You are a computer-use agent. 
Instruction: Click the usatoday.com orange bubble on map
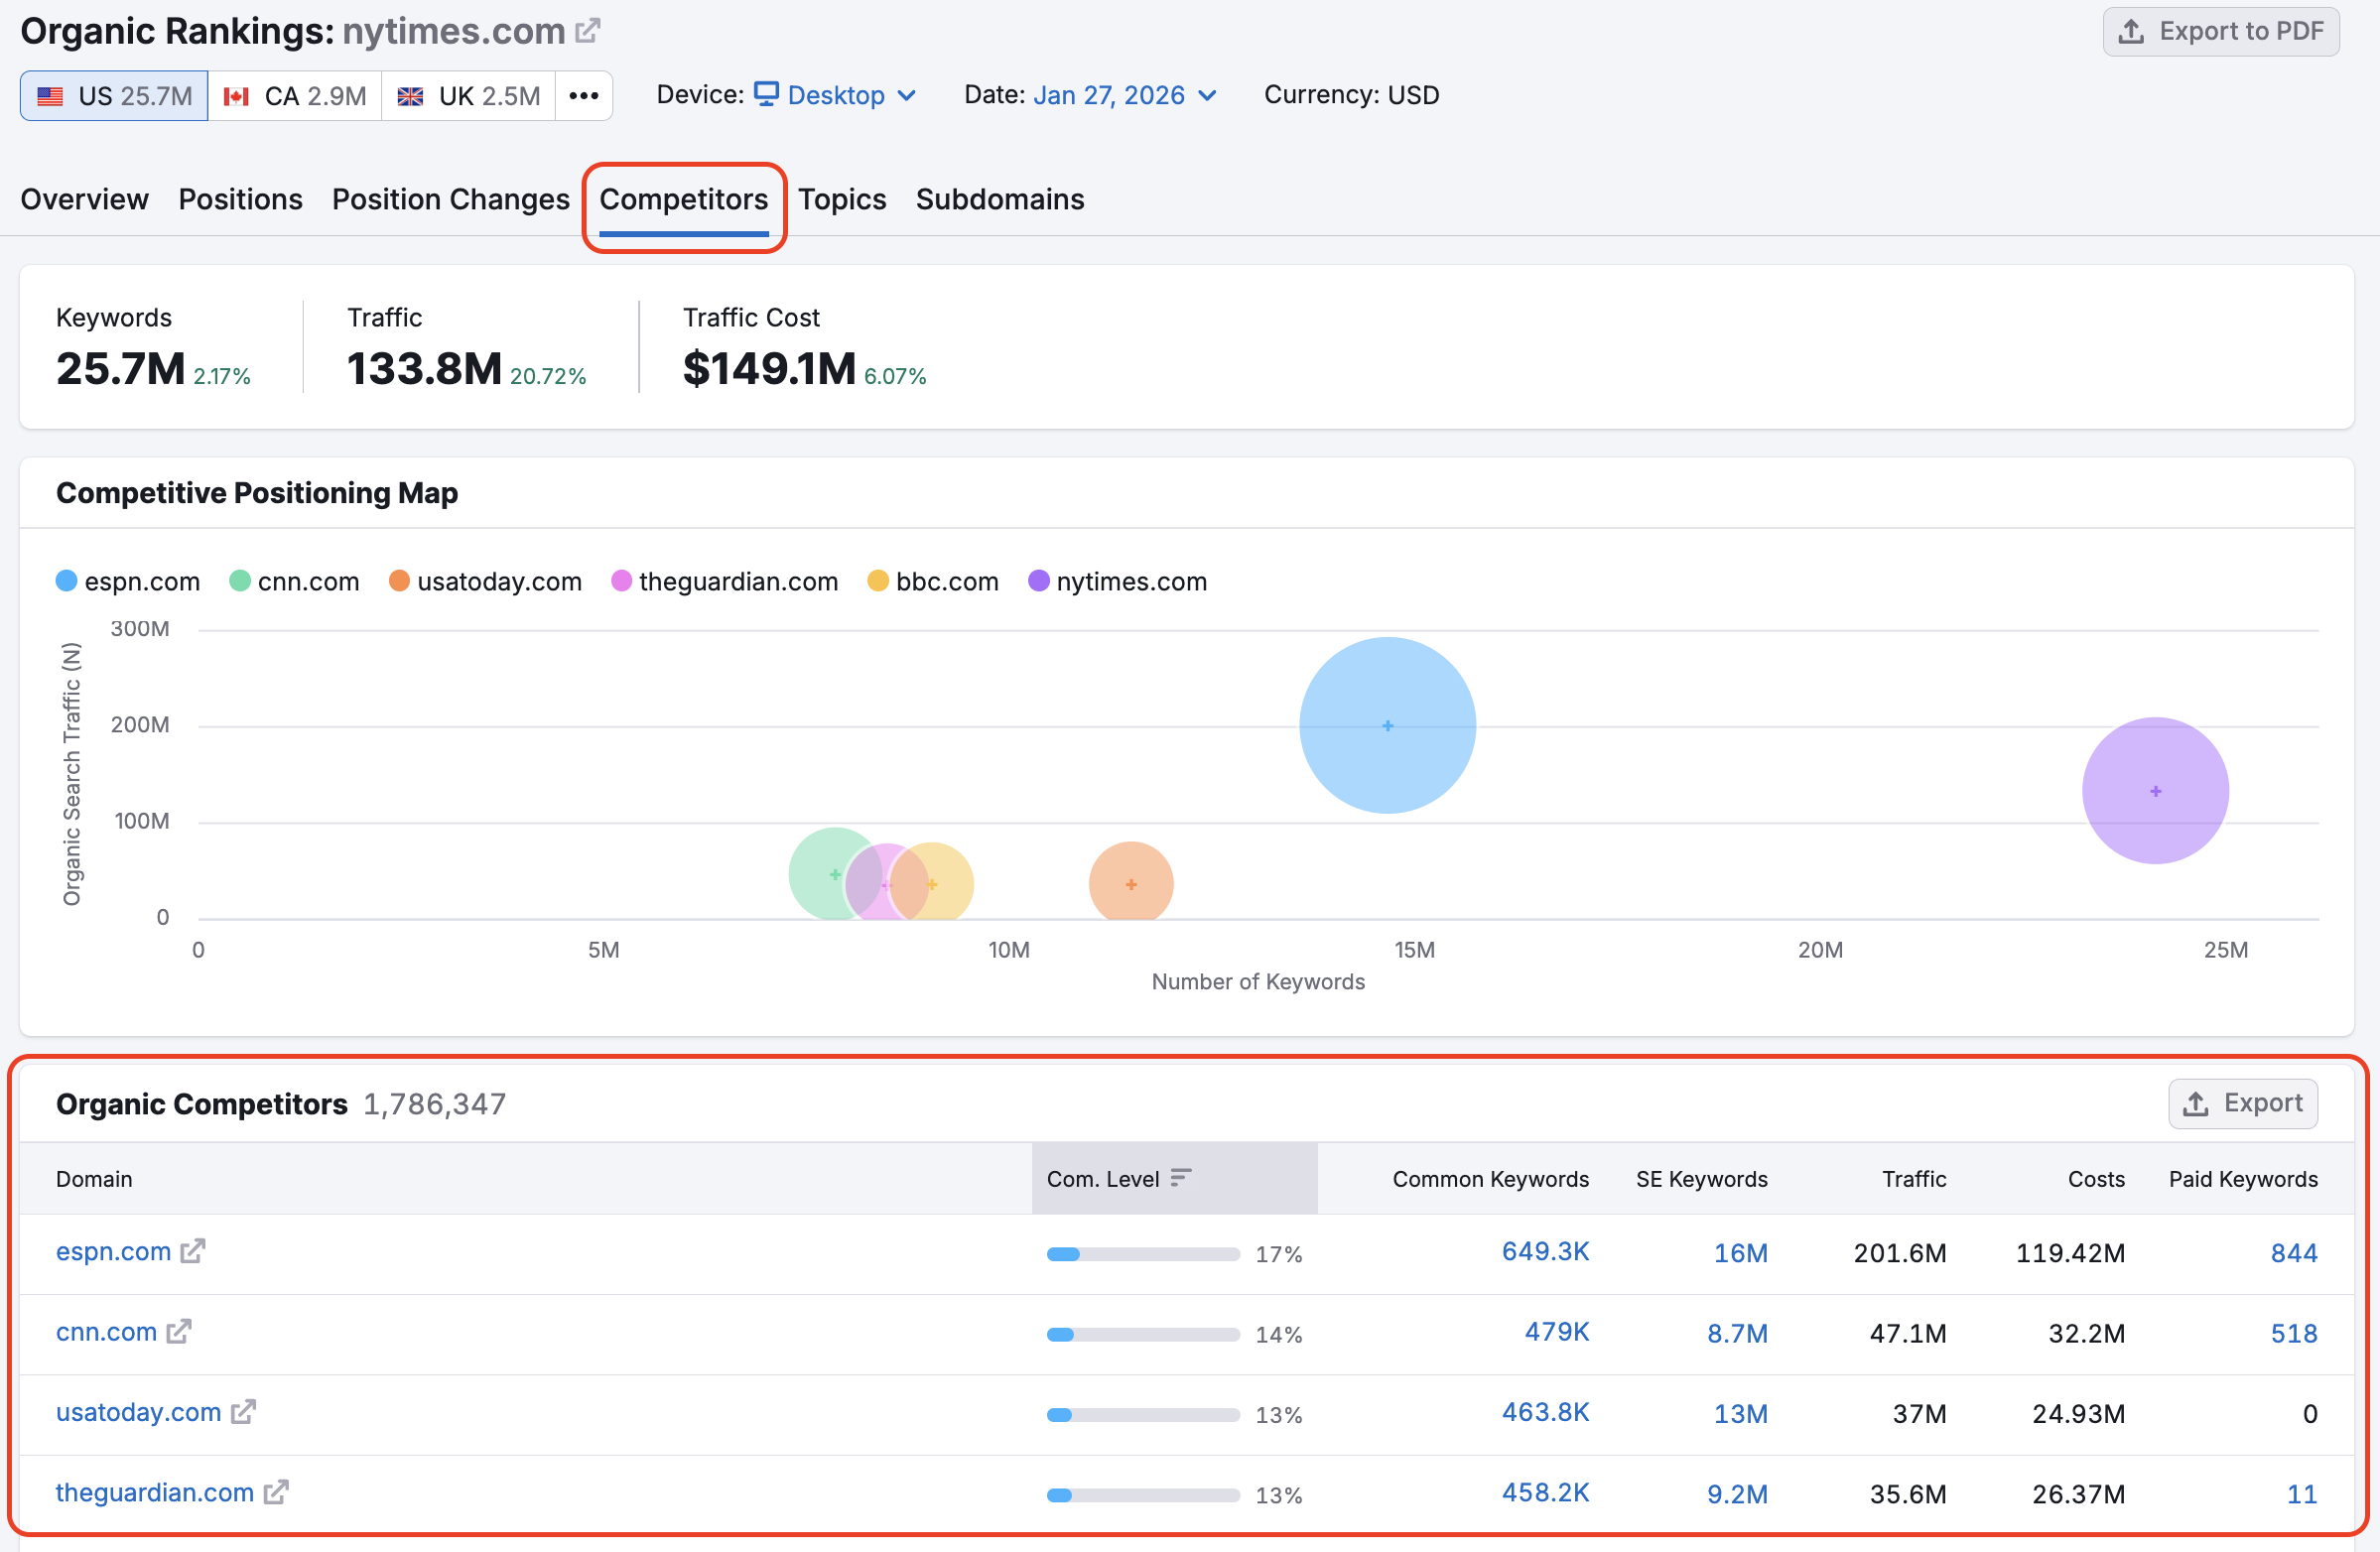click(1130, 883)
